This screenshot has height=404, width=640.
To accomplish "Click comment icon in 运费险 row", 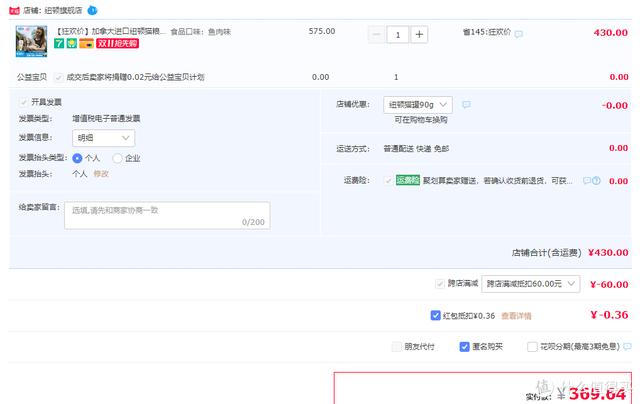I will click(587, 181).
